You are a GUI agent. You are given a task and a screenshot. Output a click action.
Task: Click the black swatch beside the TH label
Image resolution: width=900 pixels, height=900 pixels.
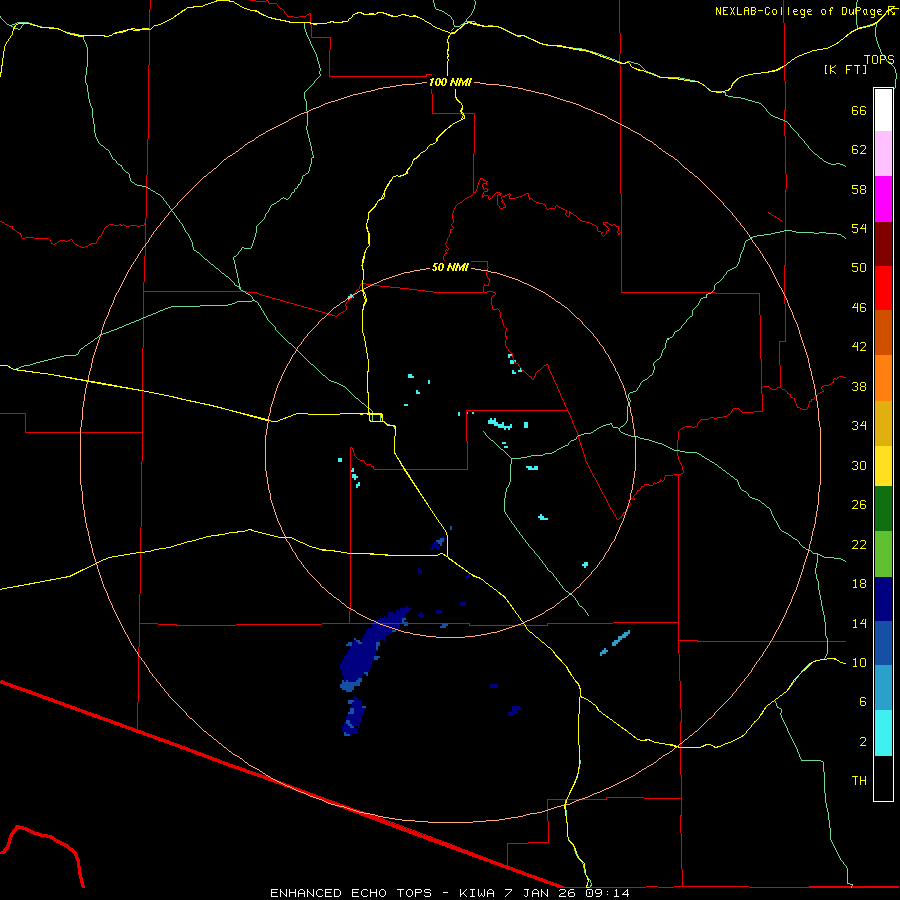pos(883,778)
